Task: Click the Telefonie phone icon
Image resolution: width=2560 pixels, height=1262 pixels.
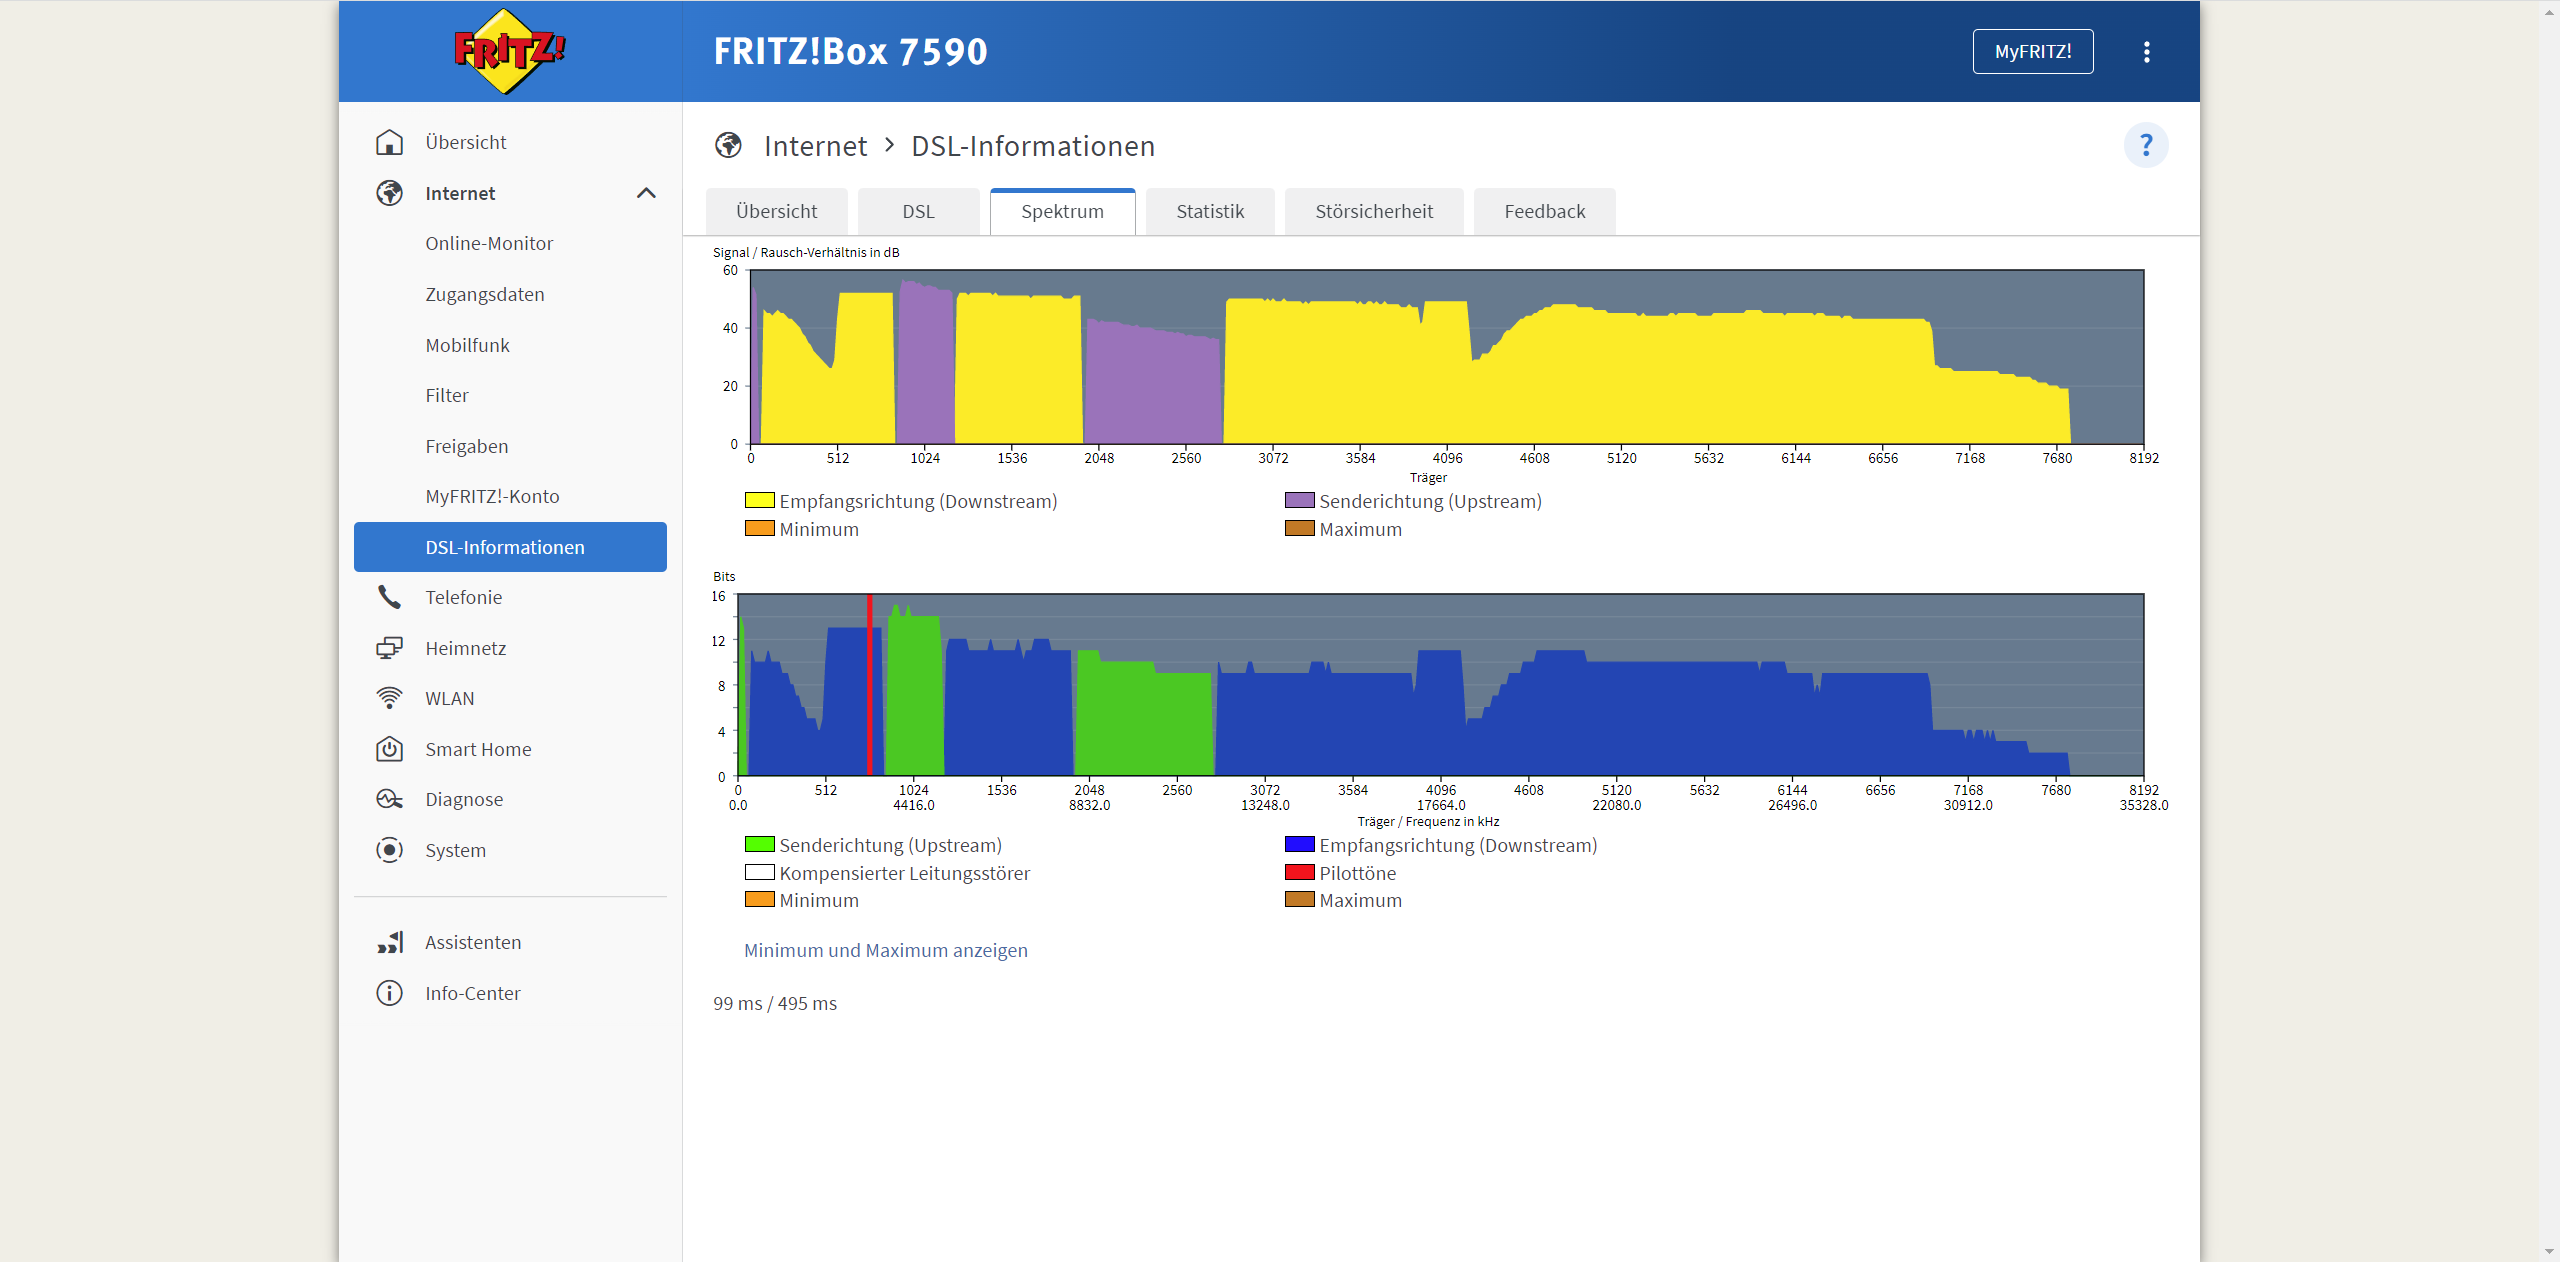Action: pyautogui.click(x=389, y=597)
